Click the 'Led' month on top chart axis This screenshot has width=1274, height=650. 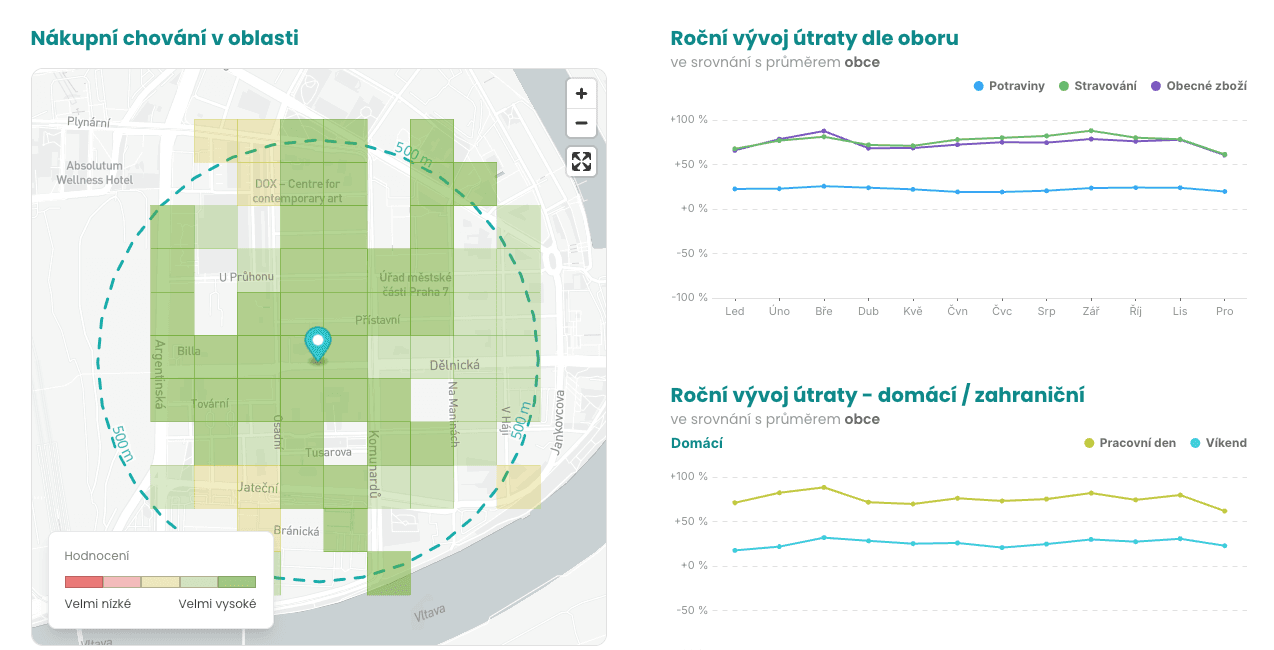(x=735, y=311)
